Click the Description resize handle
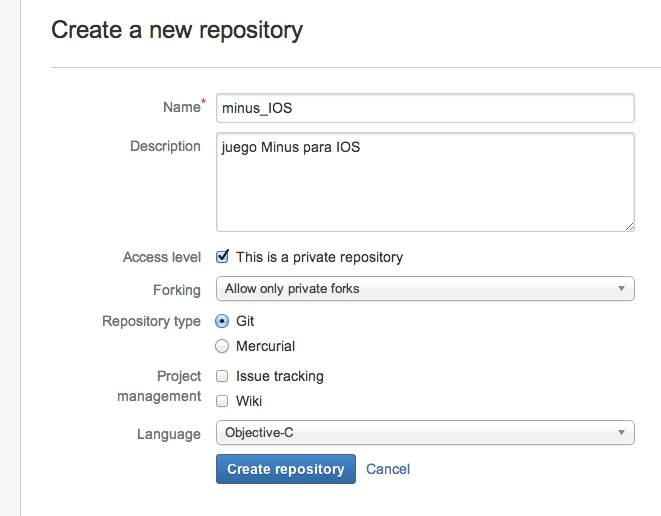The height and width of the screenshot is (516, 661). click(x=630, y=227)
